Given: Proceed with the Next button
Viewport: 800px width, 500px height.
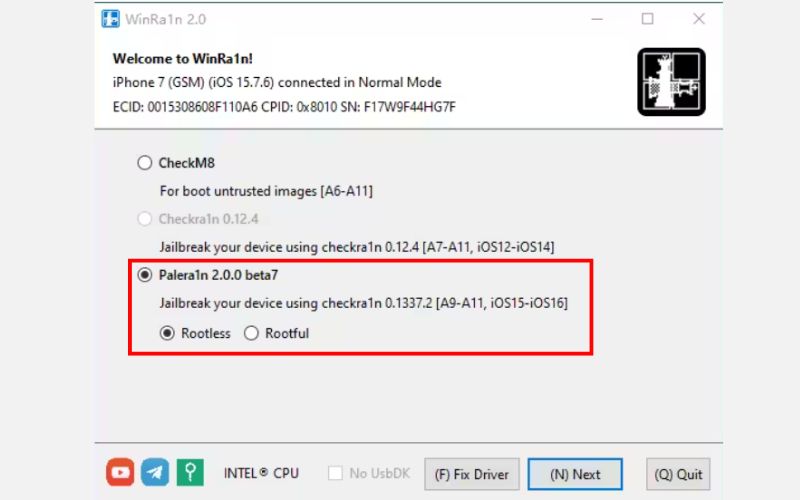Looking at the screenshot, I should coord(575,474).
